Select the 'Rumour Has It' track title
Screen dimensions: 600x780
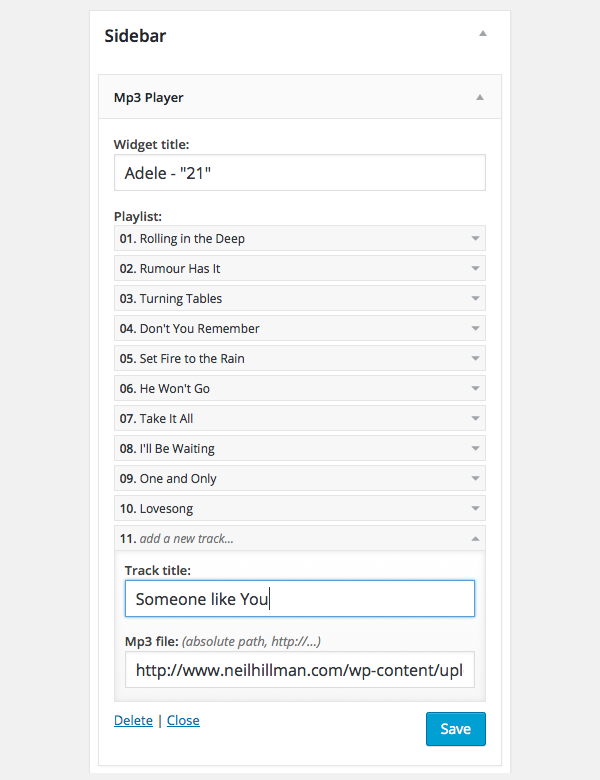(180, 269)
